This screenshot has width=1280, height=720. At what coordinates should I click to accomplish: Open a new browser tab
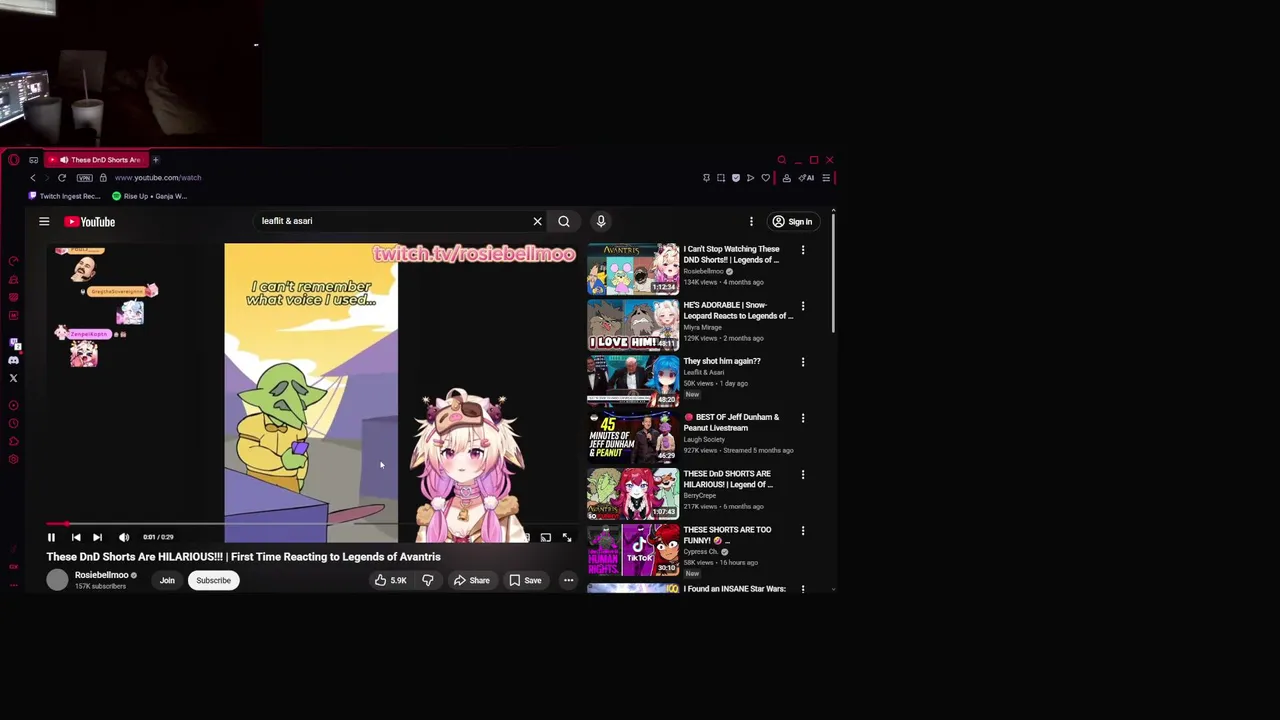click(x=155, y=160)
